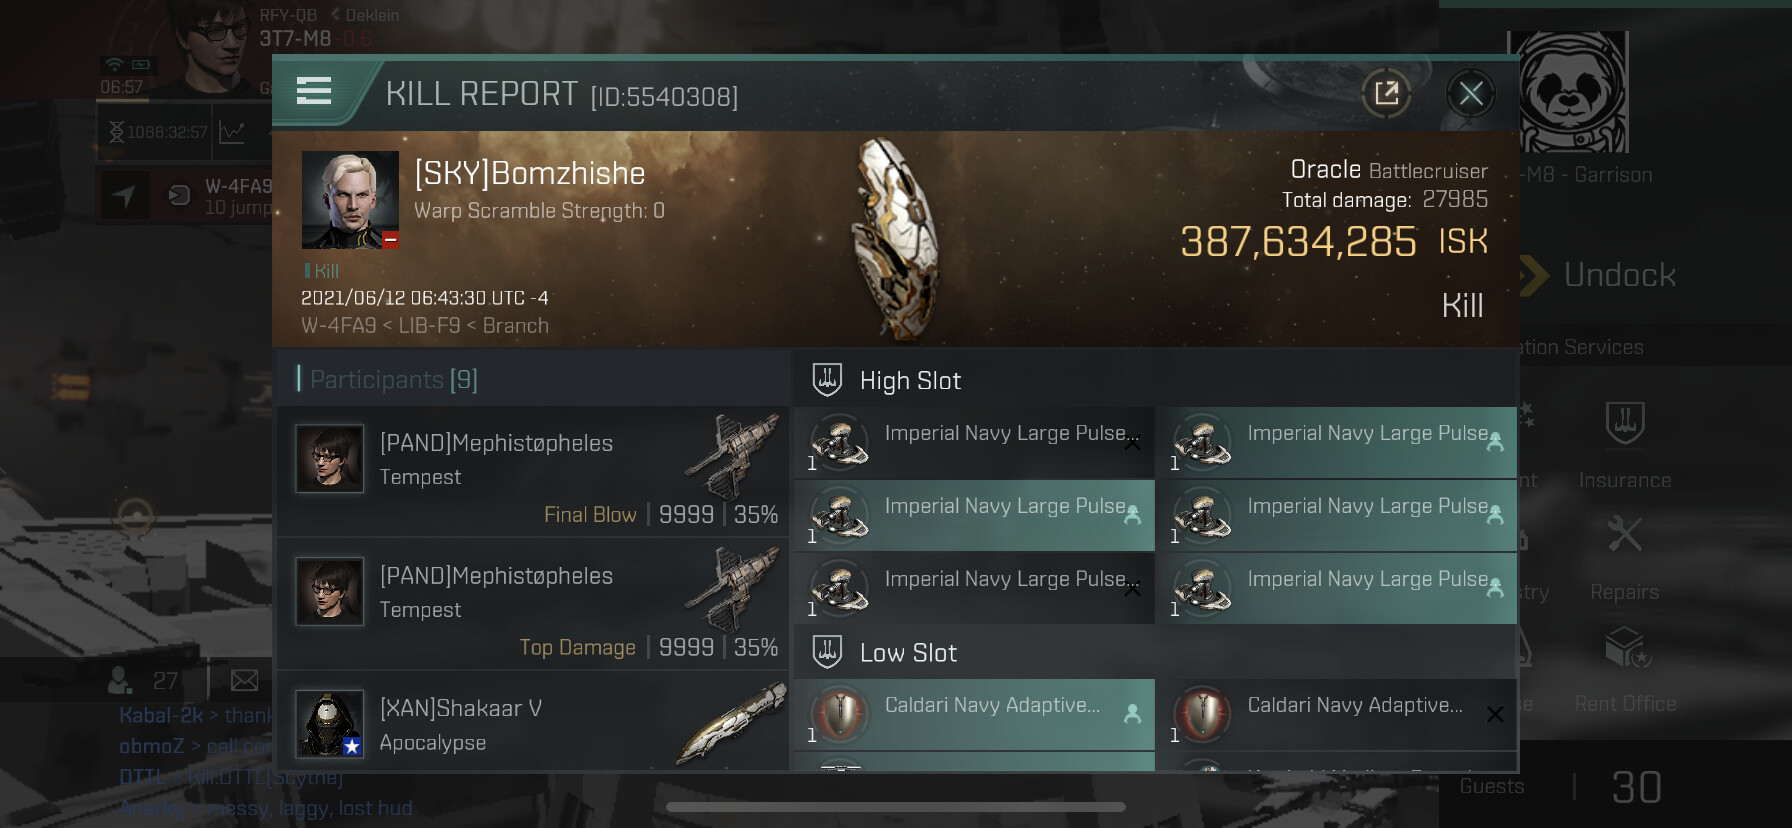This screenshot has width=1792, height=828.
Task: Open the Rent Office service
Action: click(1625, 669)
